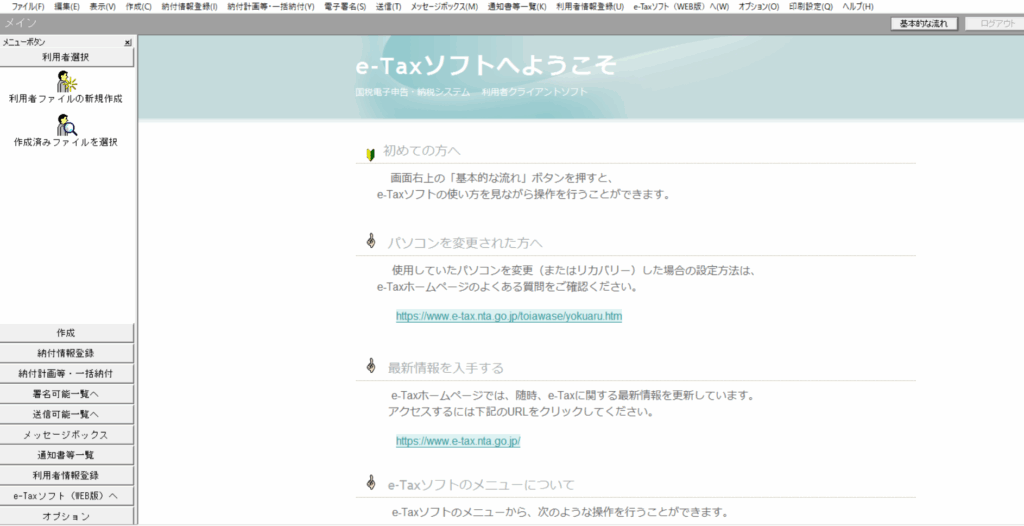Open the e-Taxソフト(WEB版)へ(W) menu
This screenshot has width=1024, height=526.
[681, 7]
